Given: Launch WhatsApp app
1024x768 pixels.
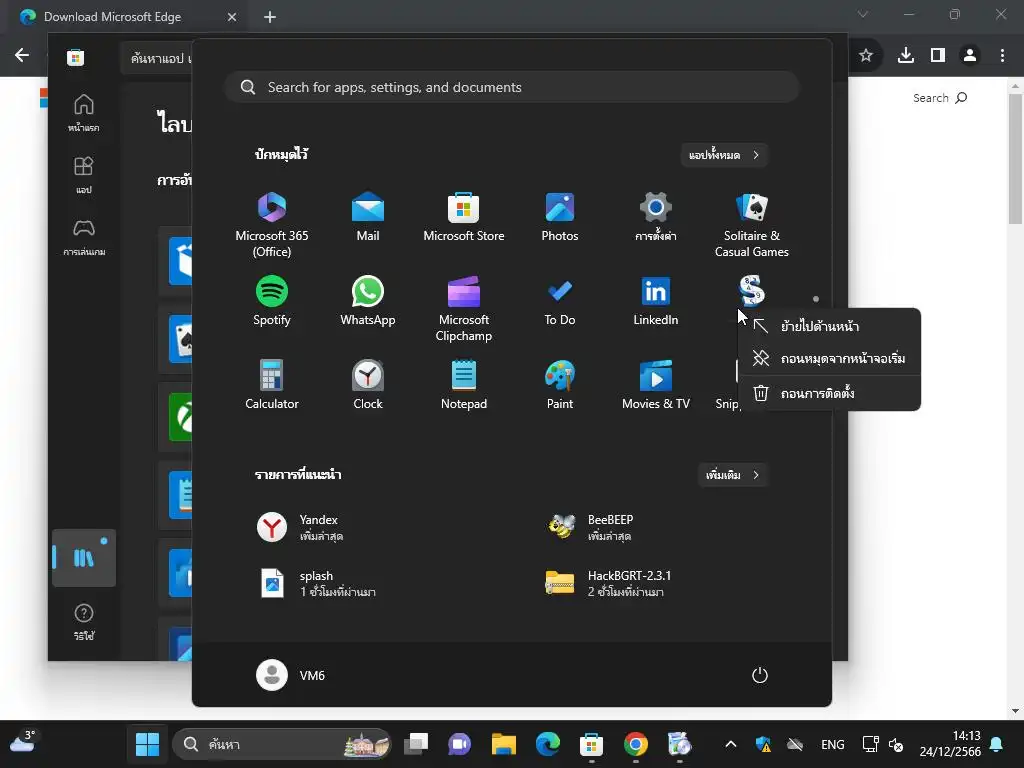Looking at the screenshot, I should (368, 301).
